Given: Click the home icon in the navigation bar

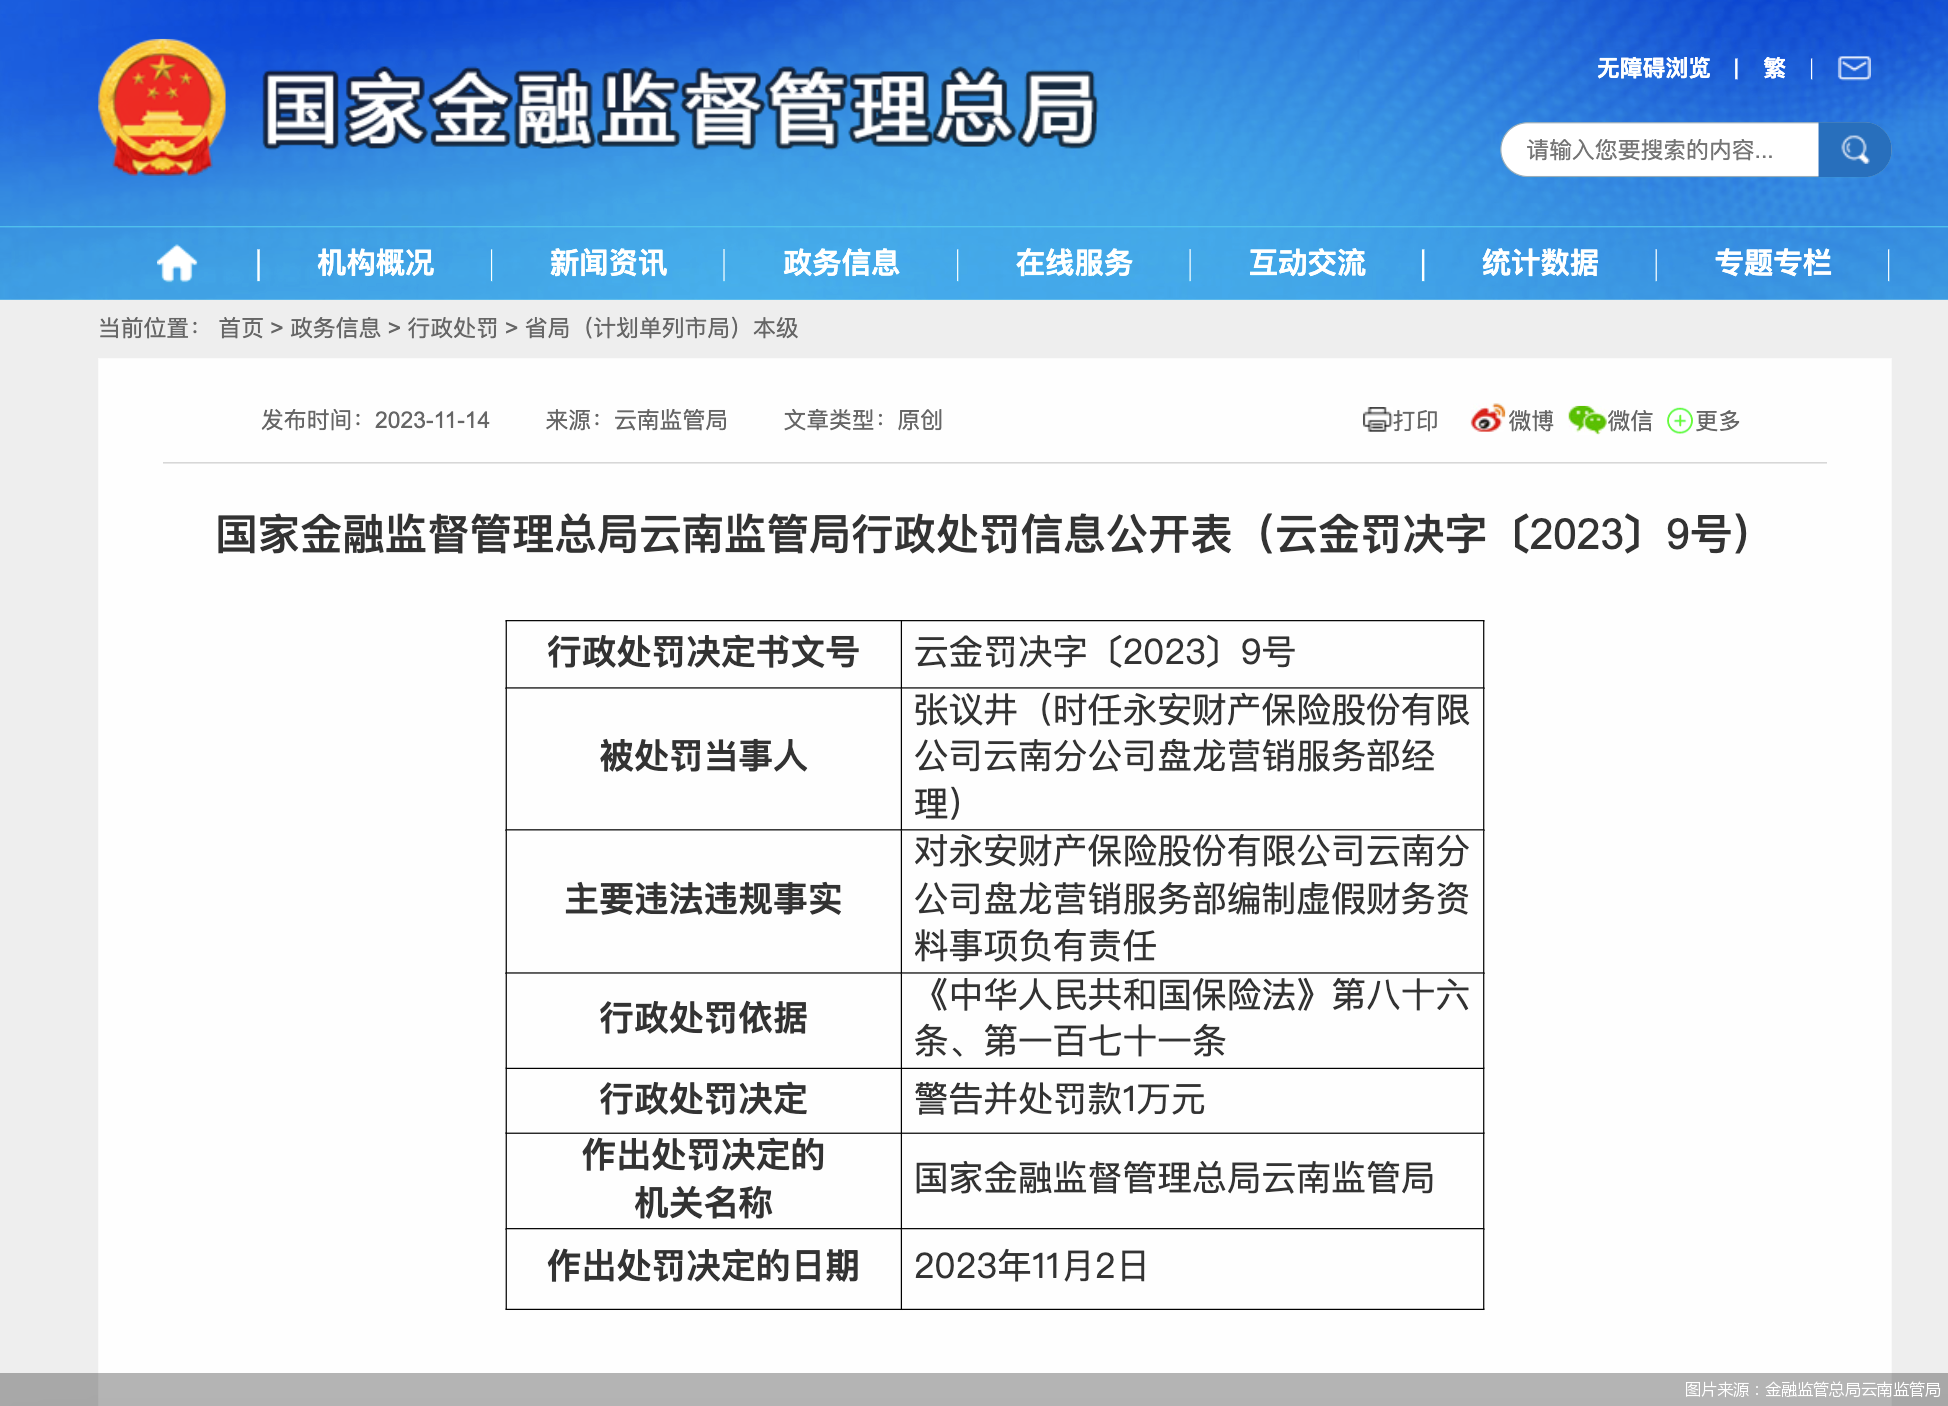Looking at the screenshot, I should click(x=176, y=262).
